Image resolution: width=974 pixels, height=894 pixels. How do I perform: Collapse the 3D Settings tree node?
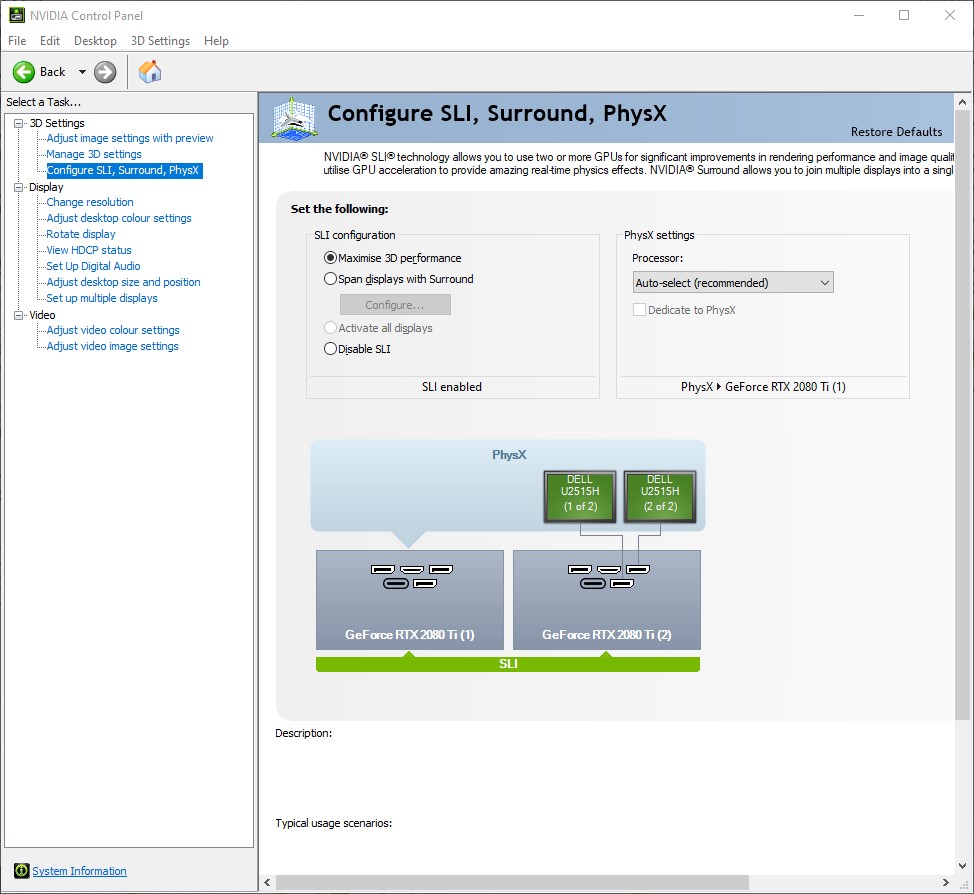click(19, 123)
